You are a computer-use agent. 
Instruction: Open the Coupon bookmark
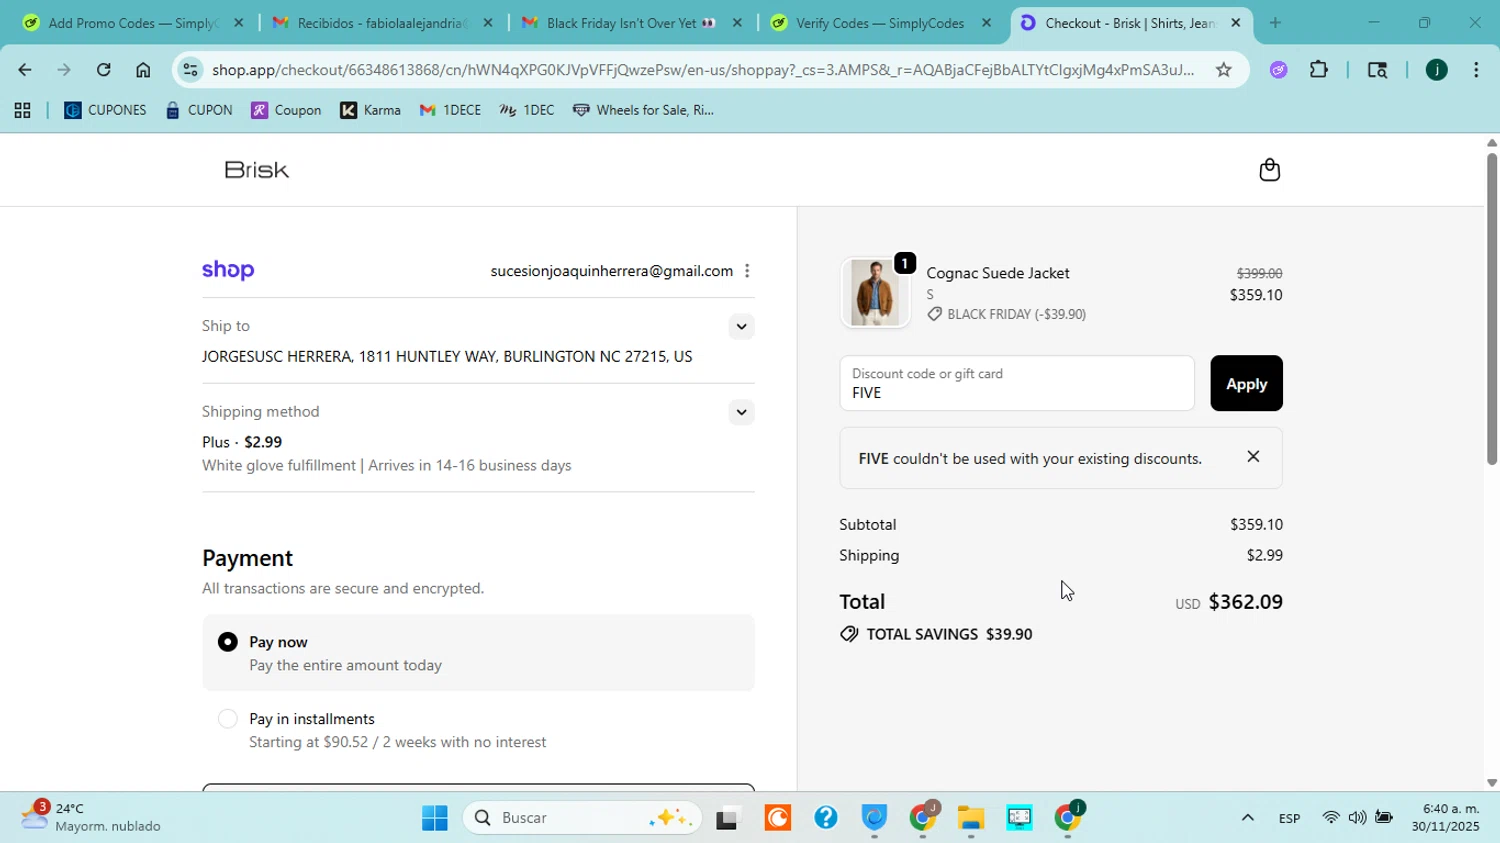286,111
